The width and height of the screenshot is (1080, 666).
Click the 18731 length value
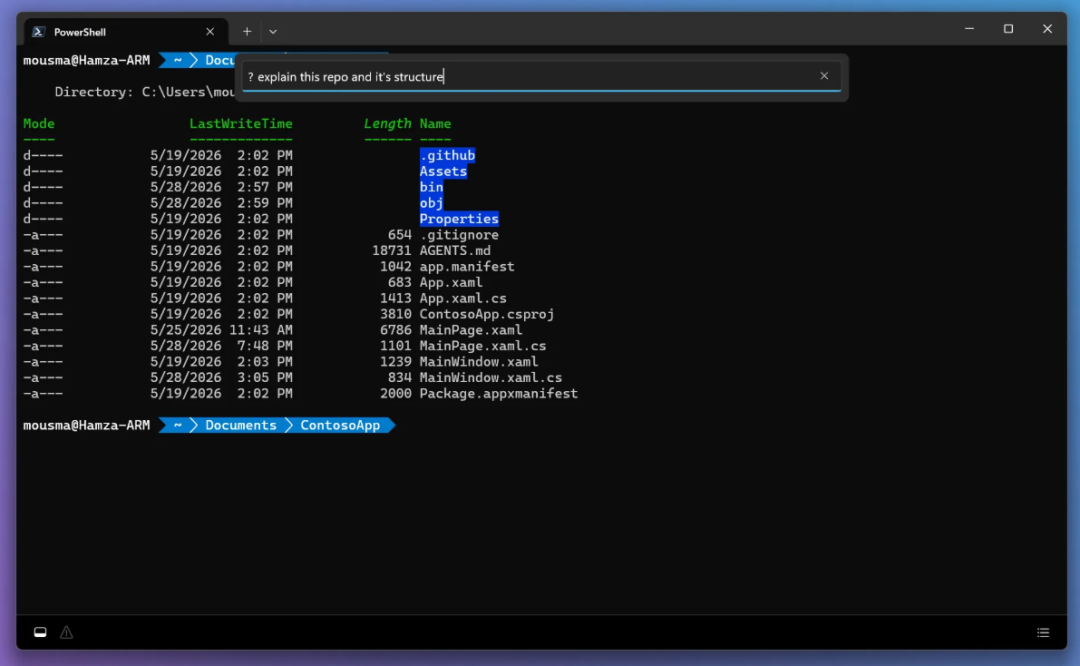391,250
